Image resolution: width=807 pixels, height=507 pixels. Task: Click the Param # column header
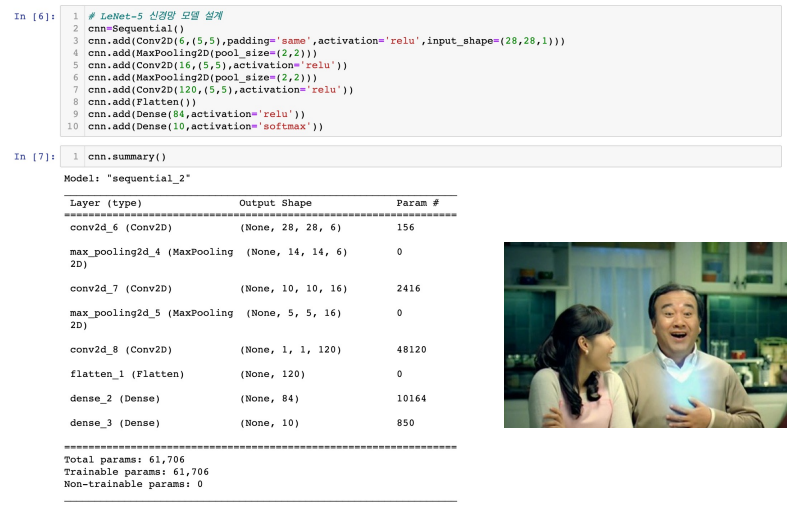(417, 203)
